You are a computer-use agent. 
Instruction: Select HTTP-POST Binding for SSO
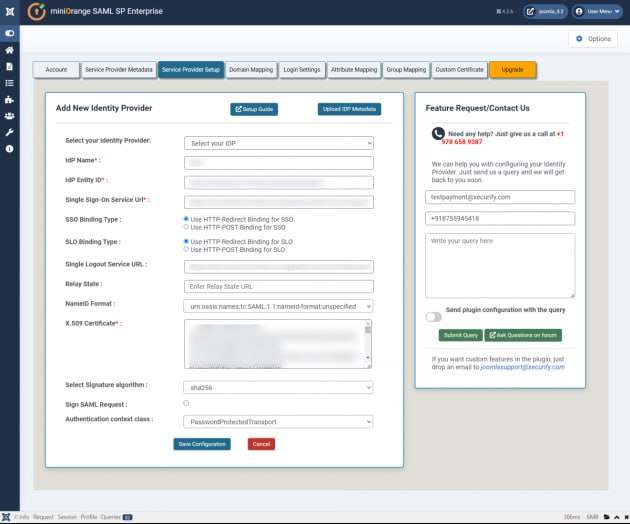click(186, 227)
